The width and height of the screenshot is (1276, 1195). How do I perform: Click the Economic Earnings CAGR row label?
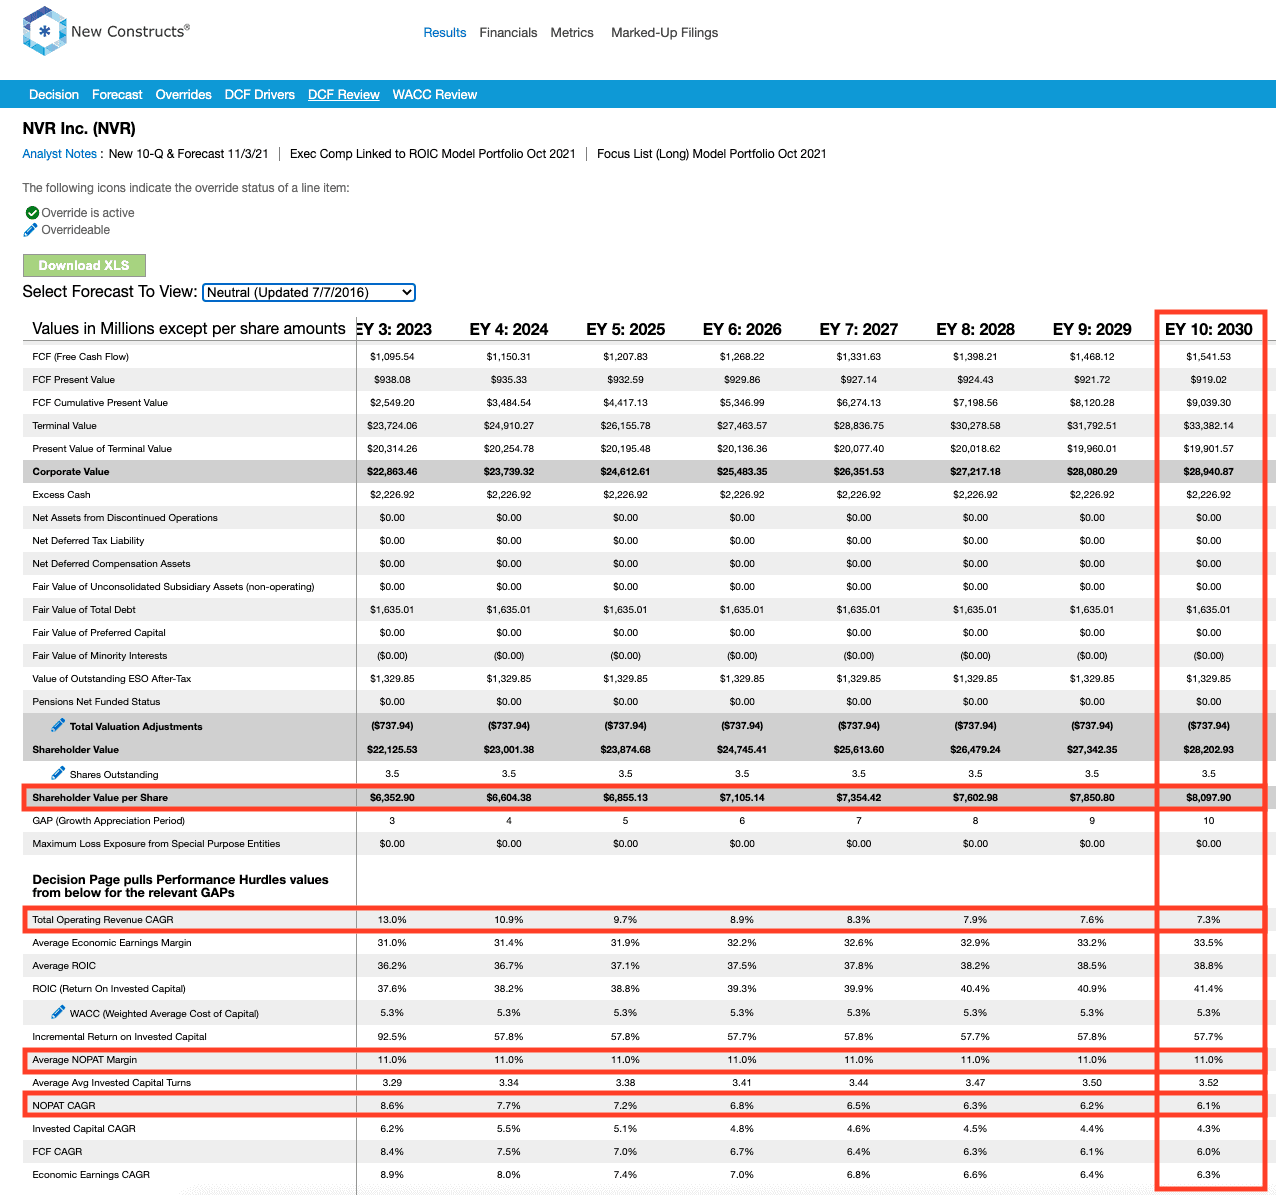click(91, 1175)
